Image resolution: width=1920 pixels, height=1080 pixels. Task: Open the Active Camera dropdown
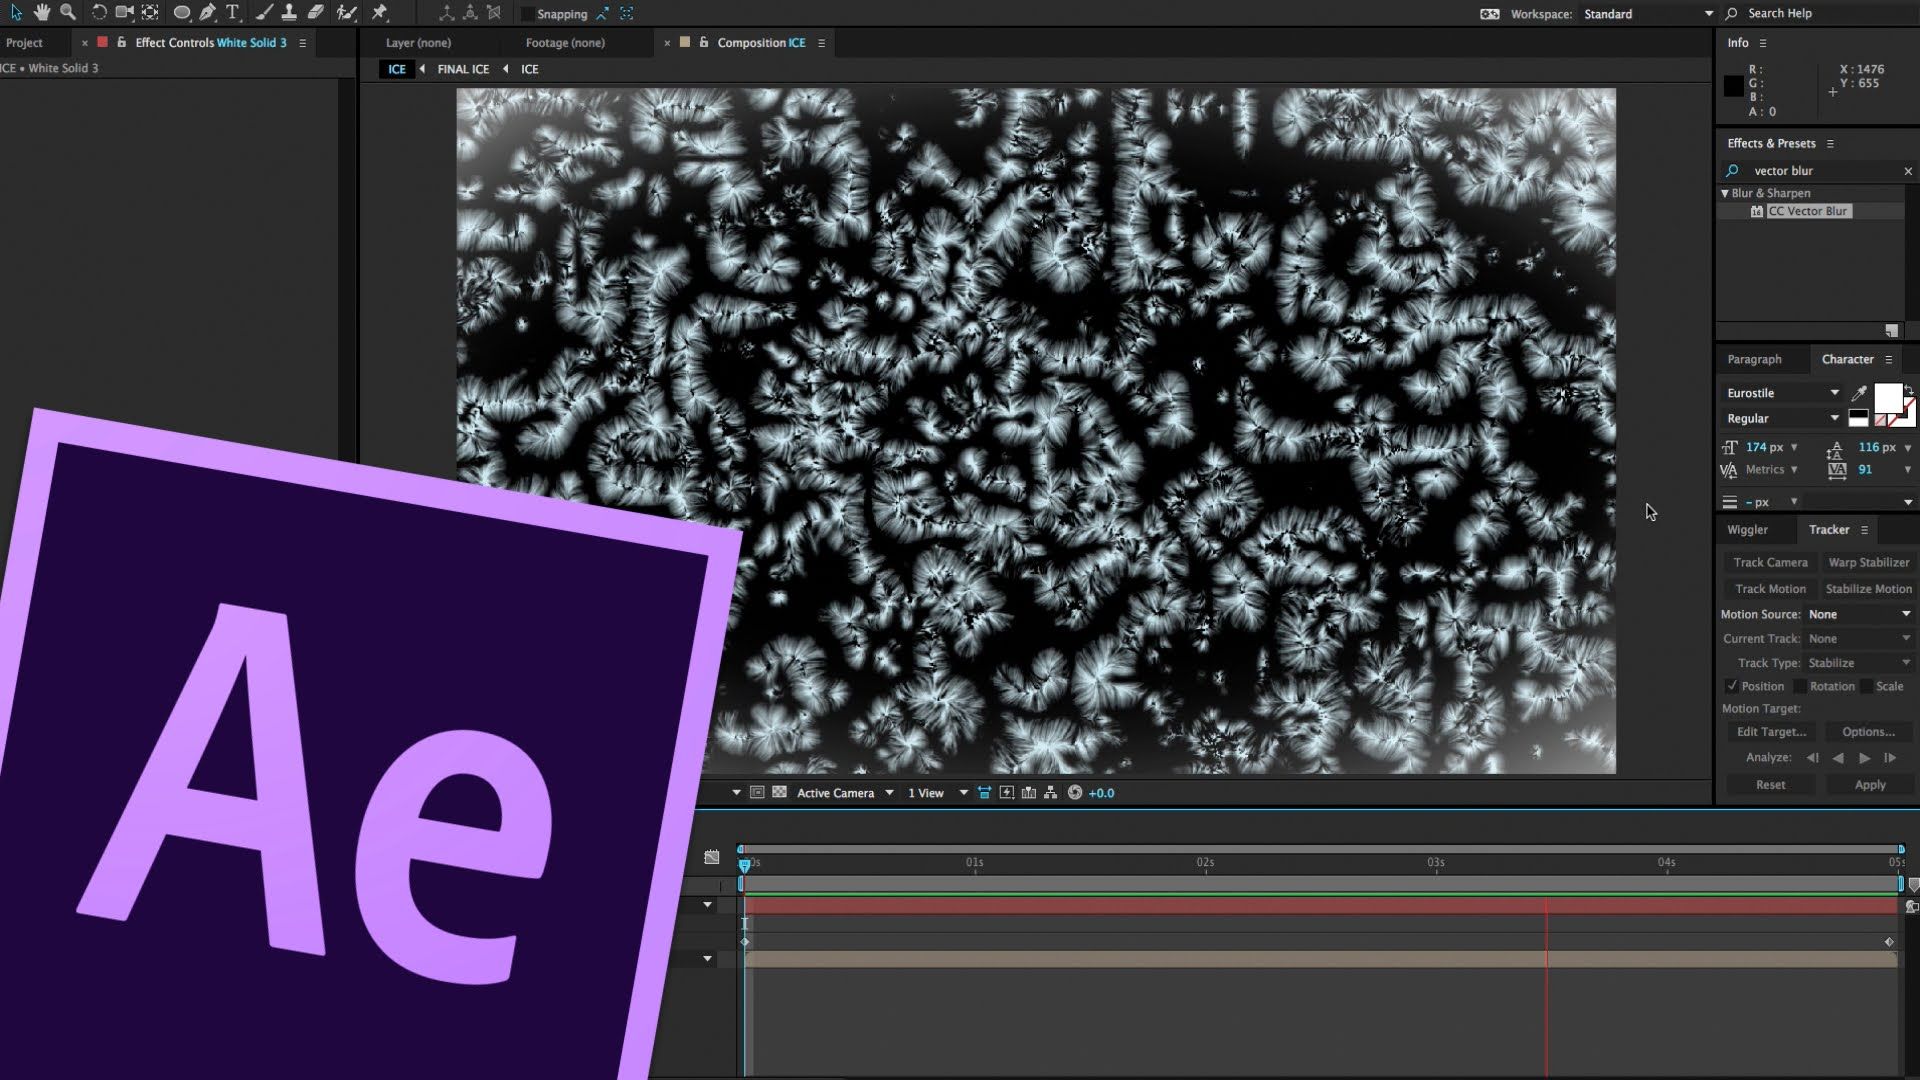(845, 793)
